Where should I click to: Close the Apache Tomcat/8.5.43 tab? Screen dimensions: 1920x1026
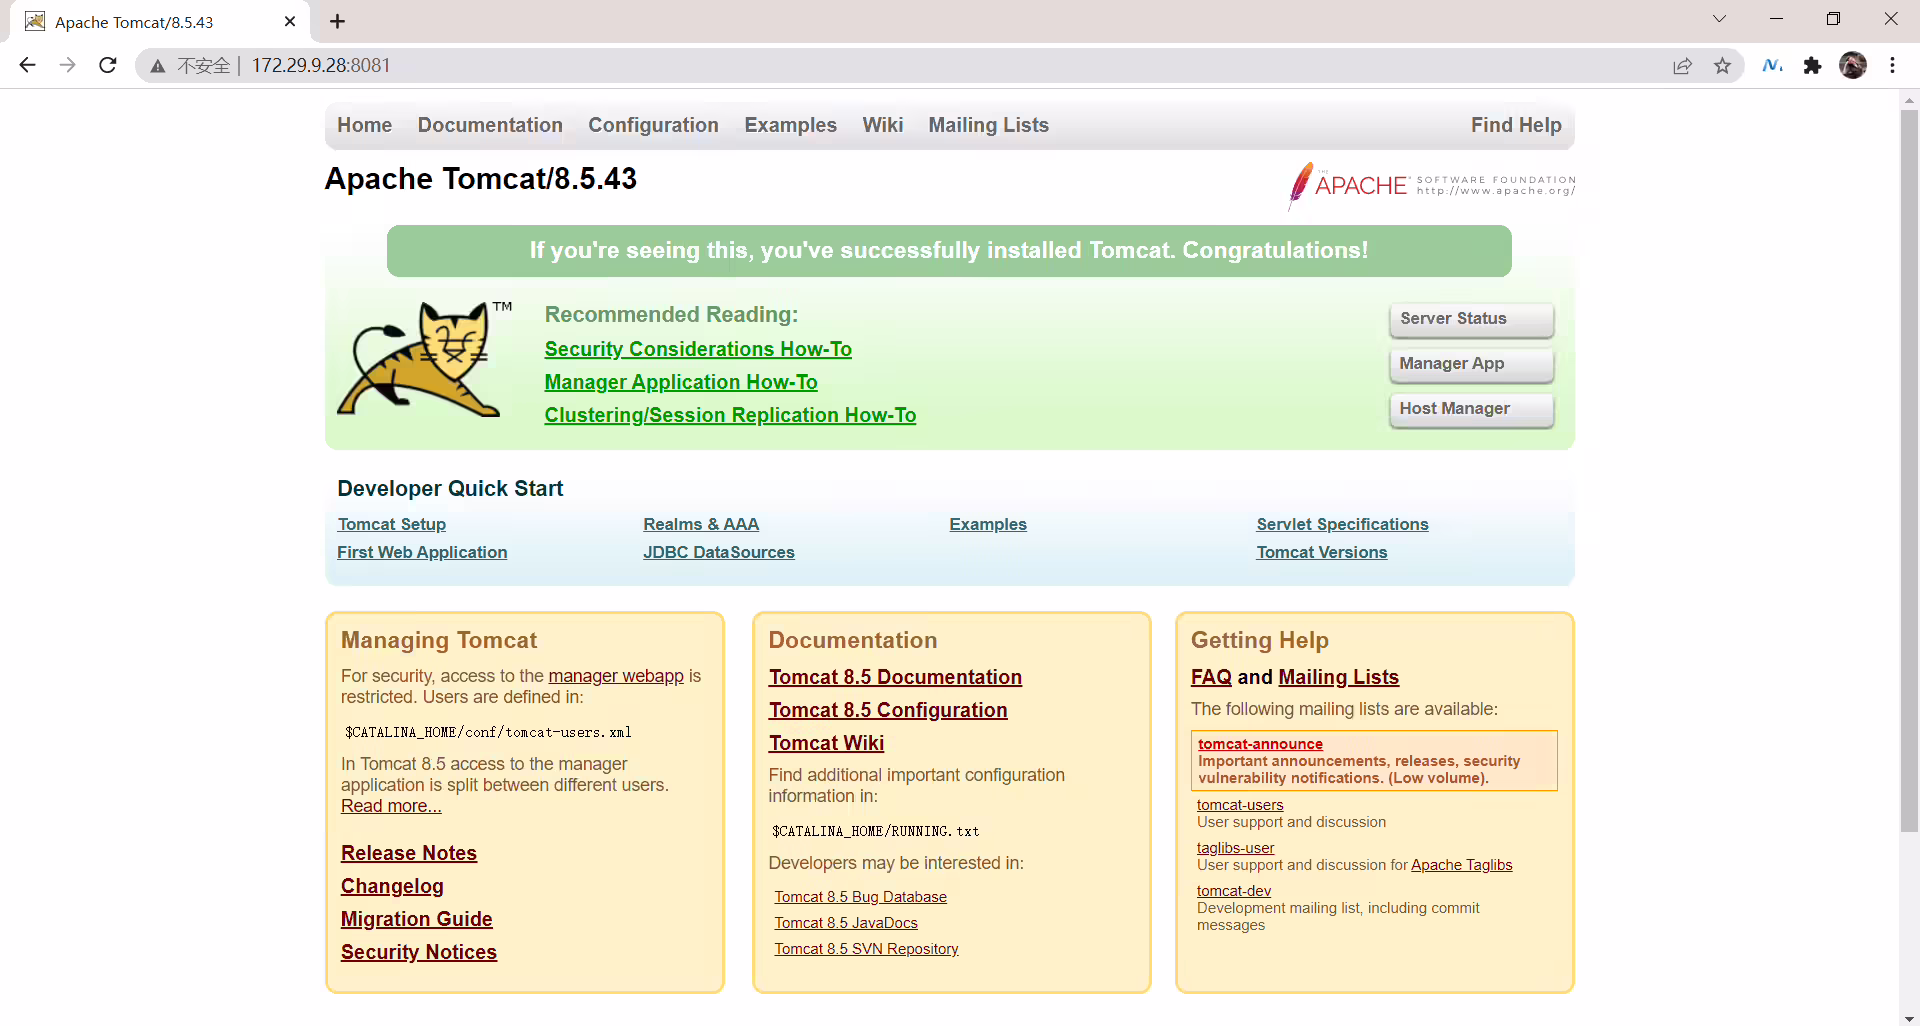pos(290,21)
